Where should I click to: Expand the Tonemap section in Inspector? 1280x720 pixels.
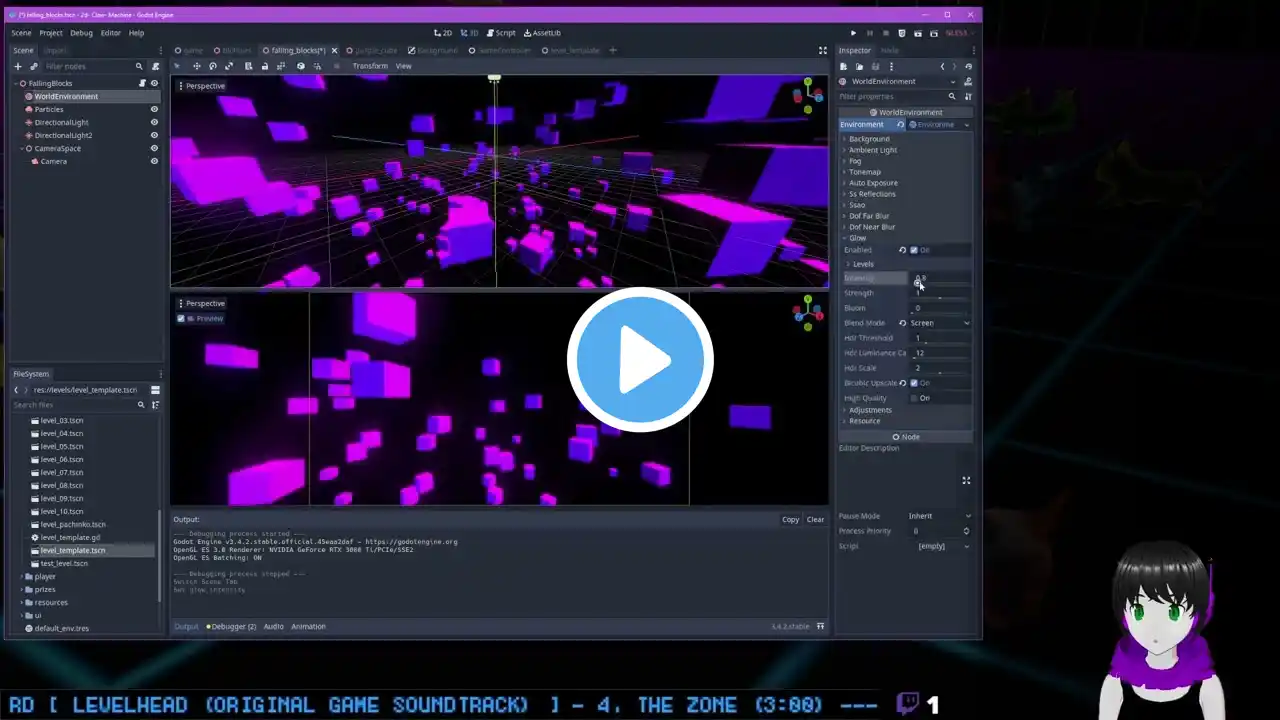click(x=864, y=172)
